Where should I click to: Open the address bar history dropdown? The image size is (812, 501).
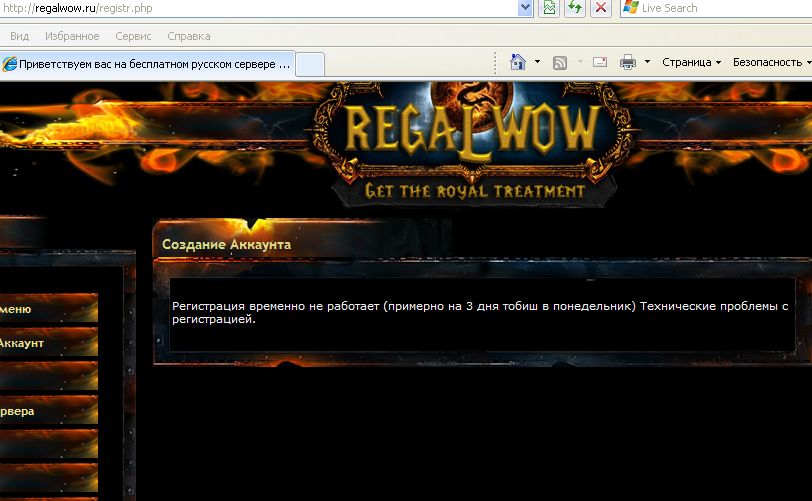(x=526, y=8)
